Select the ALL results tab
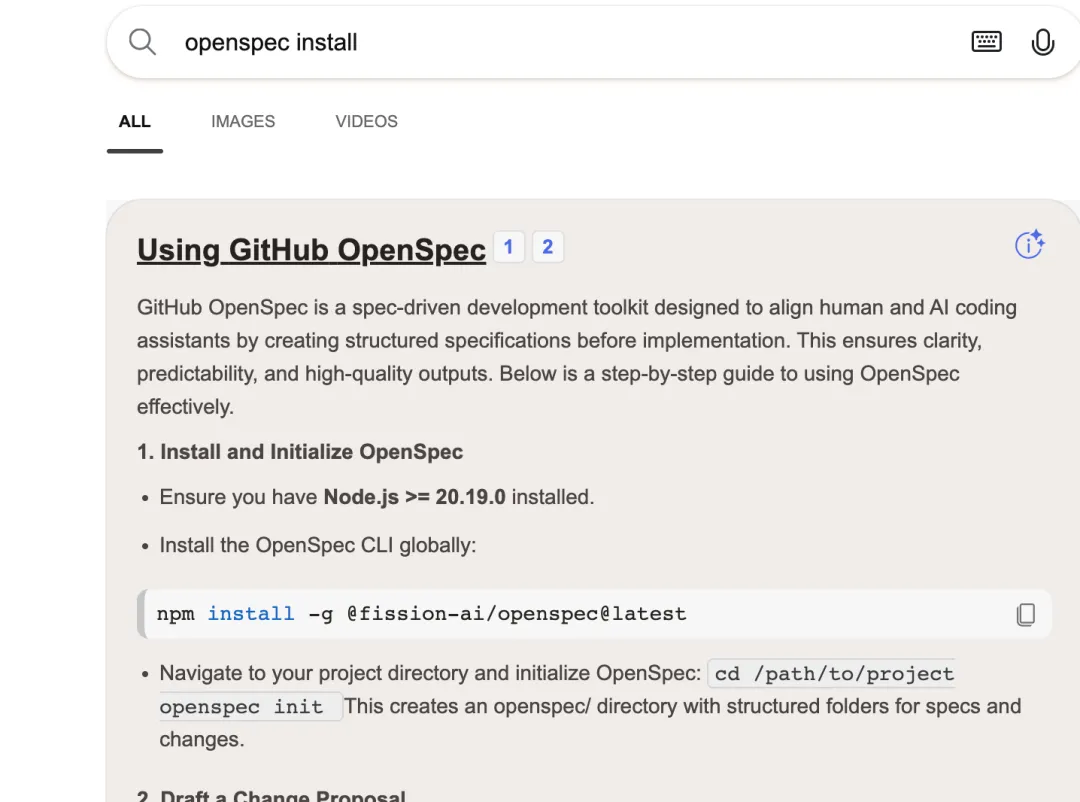This screenshot has width=1080, height=802. [135, 122]
